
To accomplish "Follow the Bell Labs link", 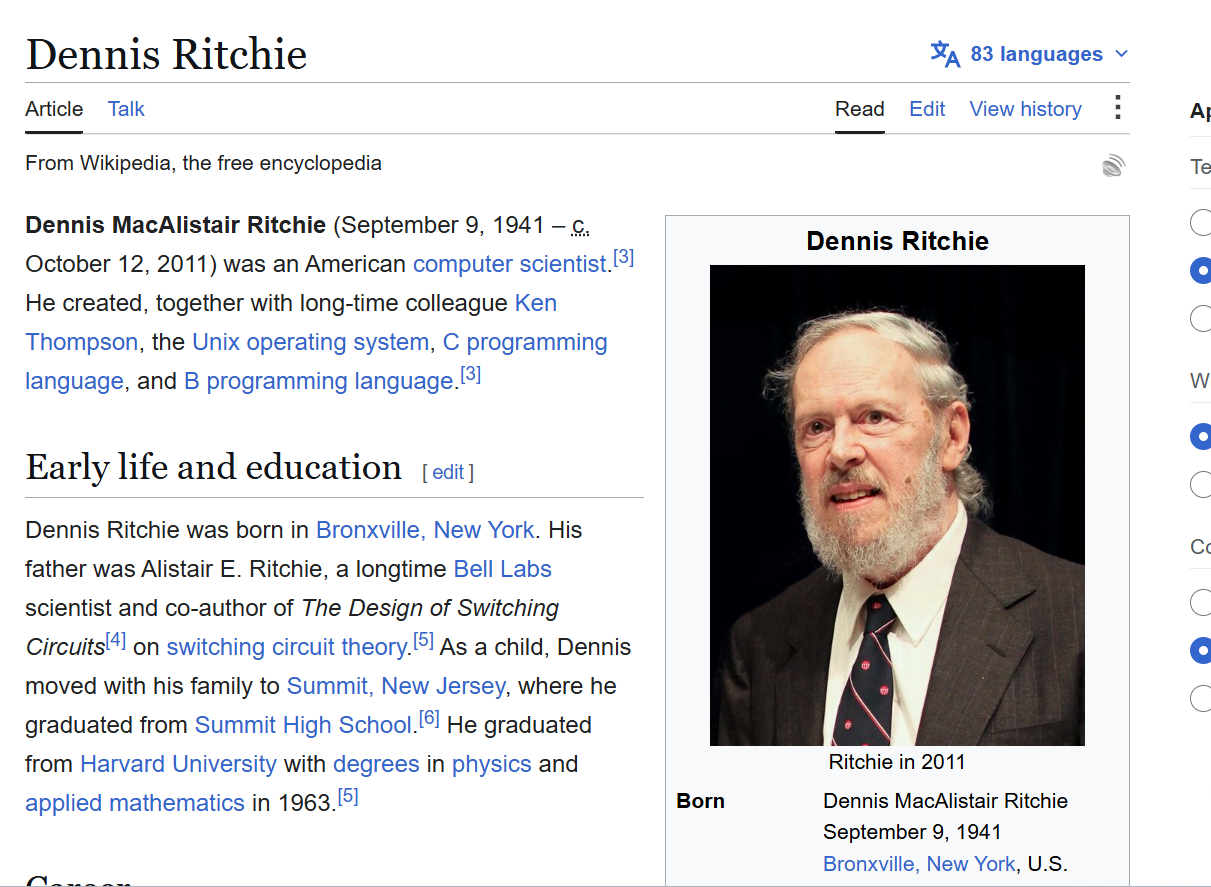I will coord(502,569).
